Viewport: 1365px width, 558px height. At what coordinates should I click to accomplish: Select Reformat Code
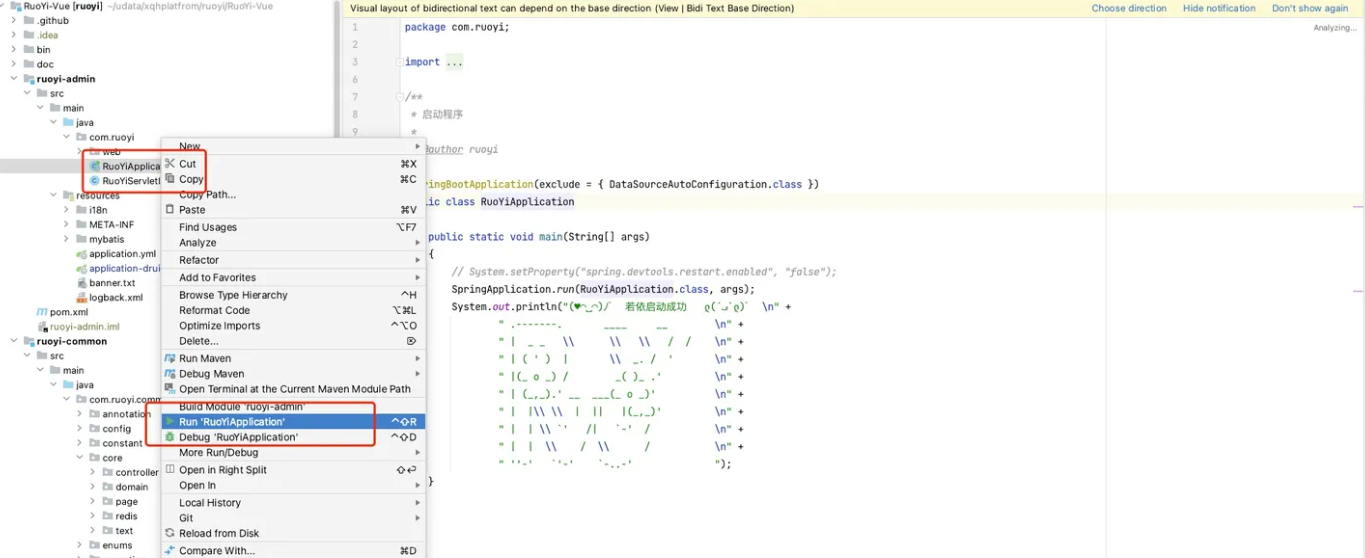pyautogui.click(x=293, y=310)
